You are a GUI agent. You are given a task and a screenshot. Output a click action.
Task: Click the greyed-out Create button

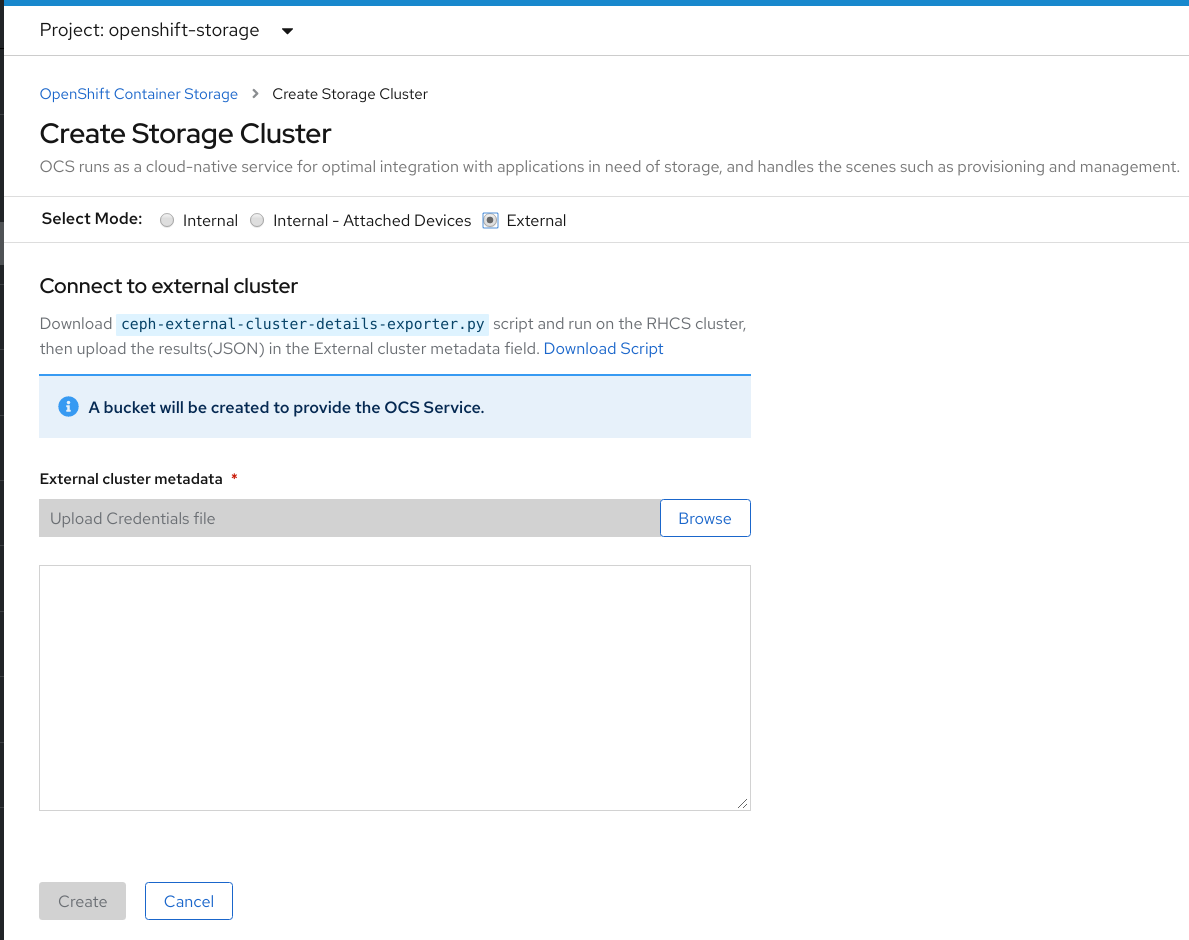[82, 901]
